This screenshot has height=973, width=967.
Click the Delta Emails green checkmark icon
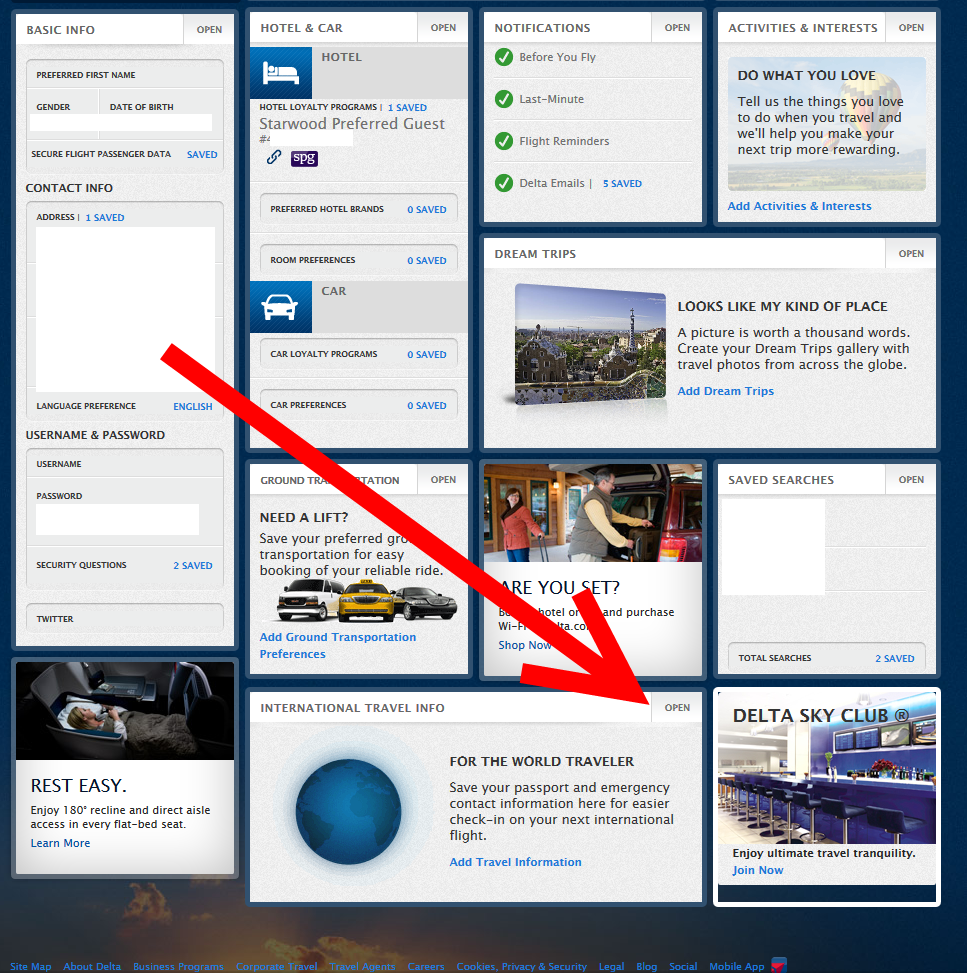pos(504,183)
